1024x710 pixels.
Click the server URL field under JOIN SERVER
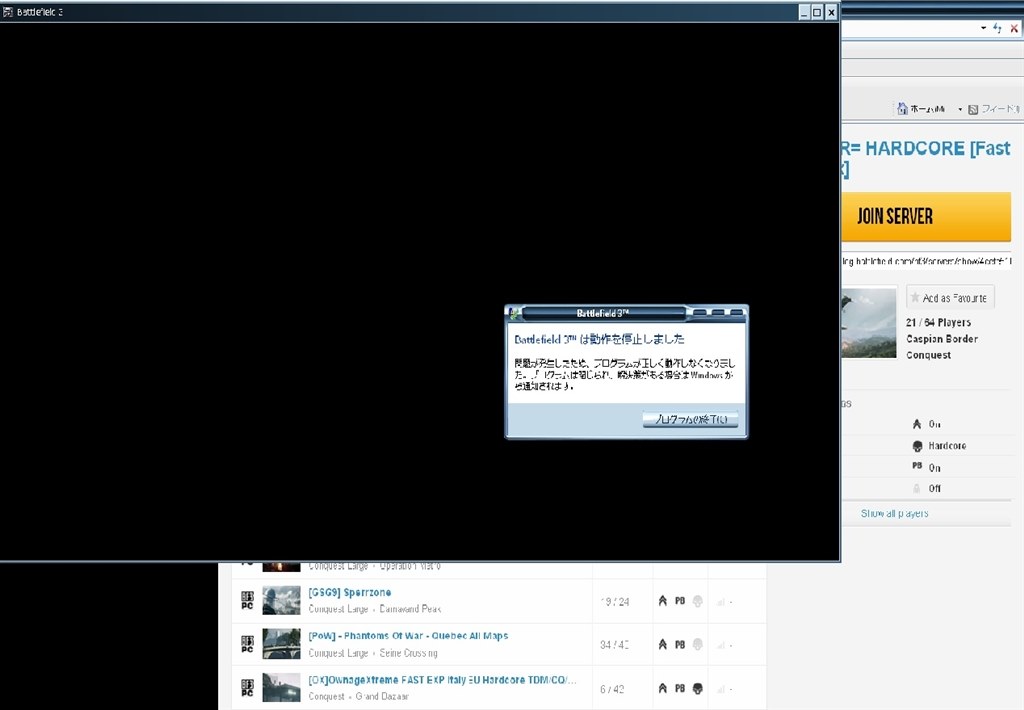926,261
